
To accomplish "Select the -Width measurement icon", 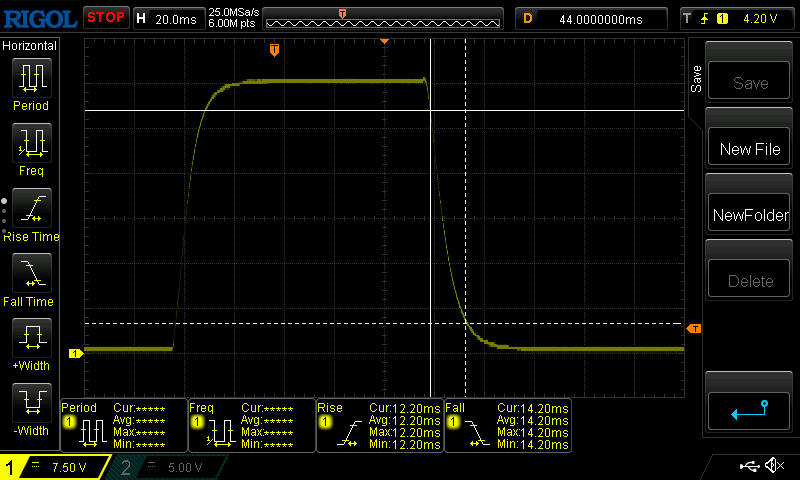I will pos(32,402).
